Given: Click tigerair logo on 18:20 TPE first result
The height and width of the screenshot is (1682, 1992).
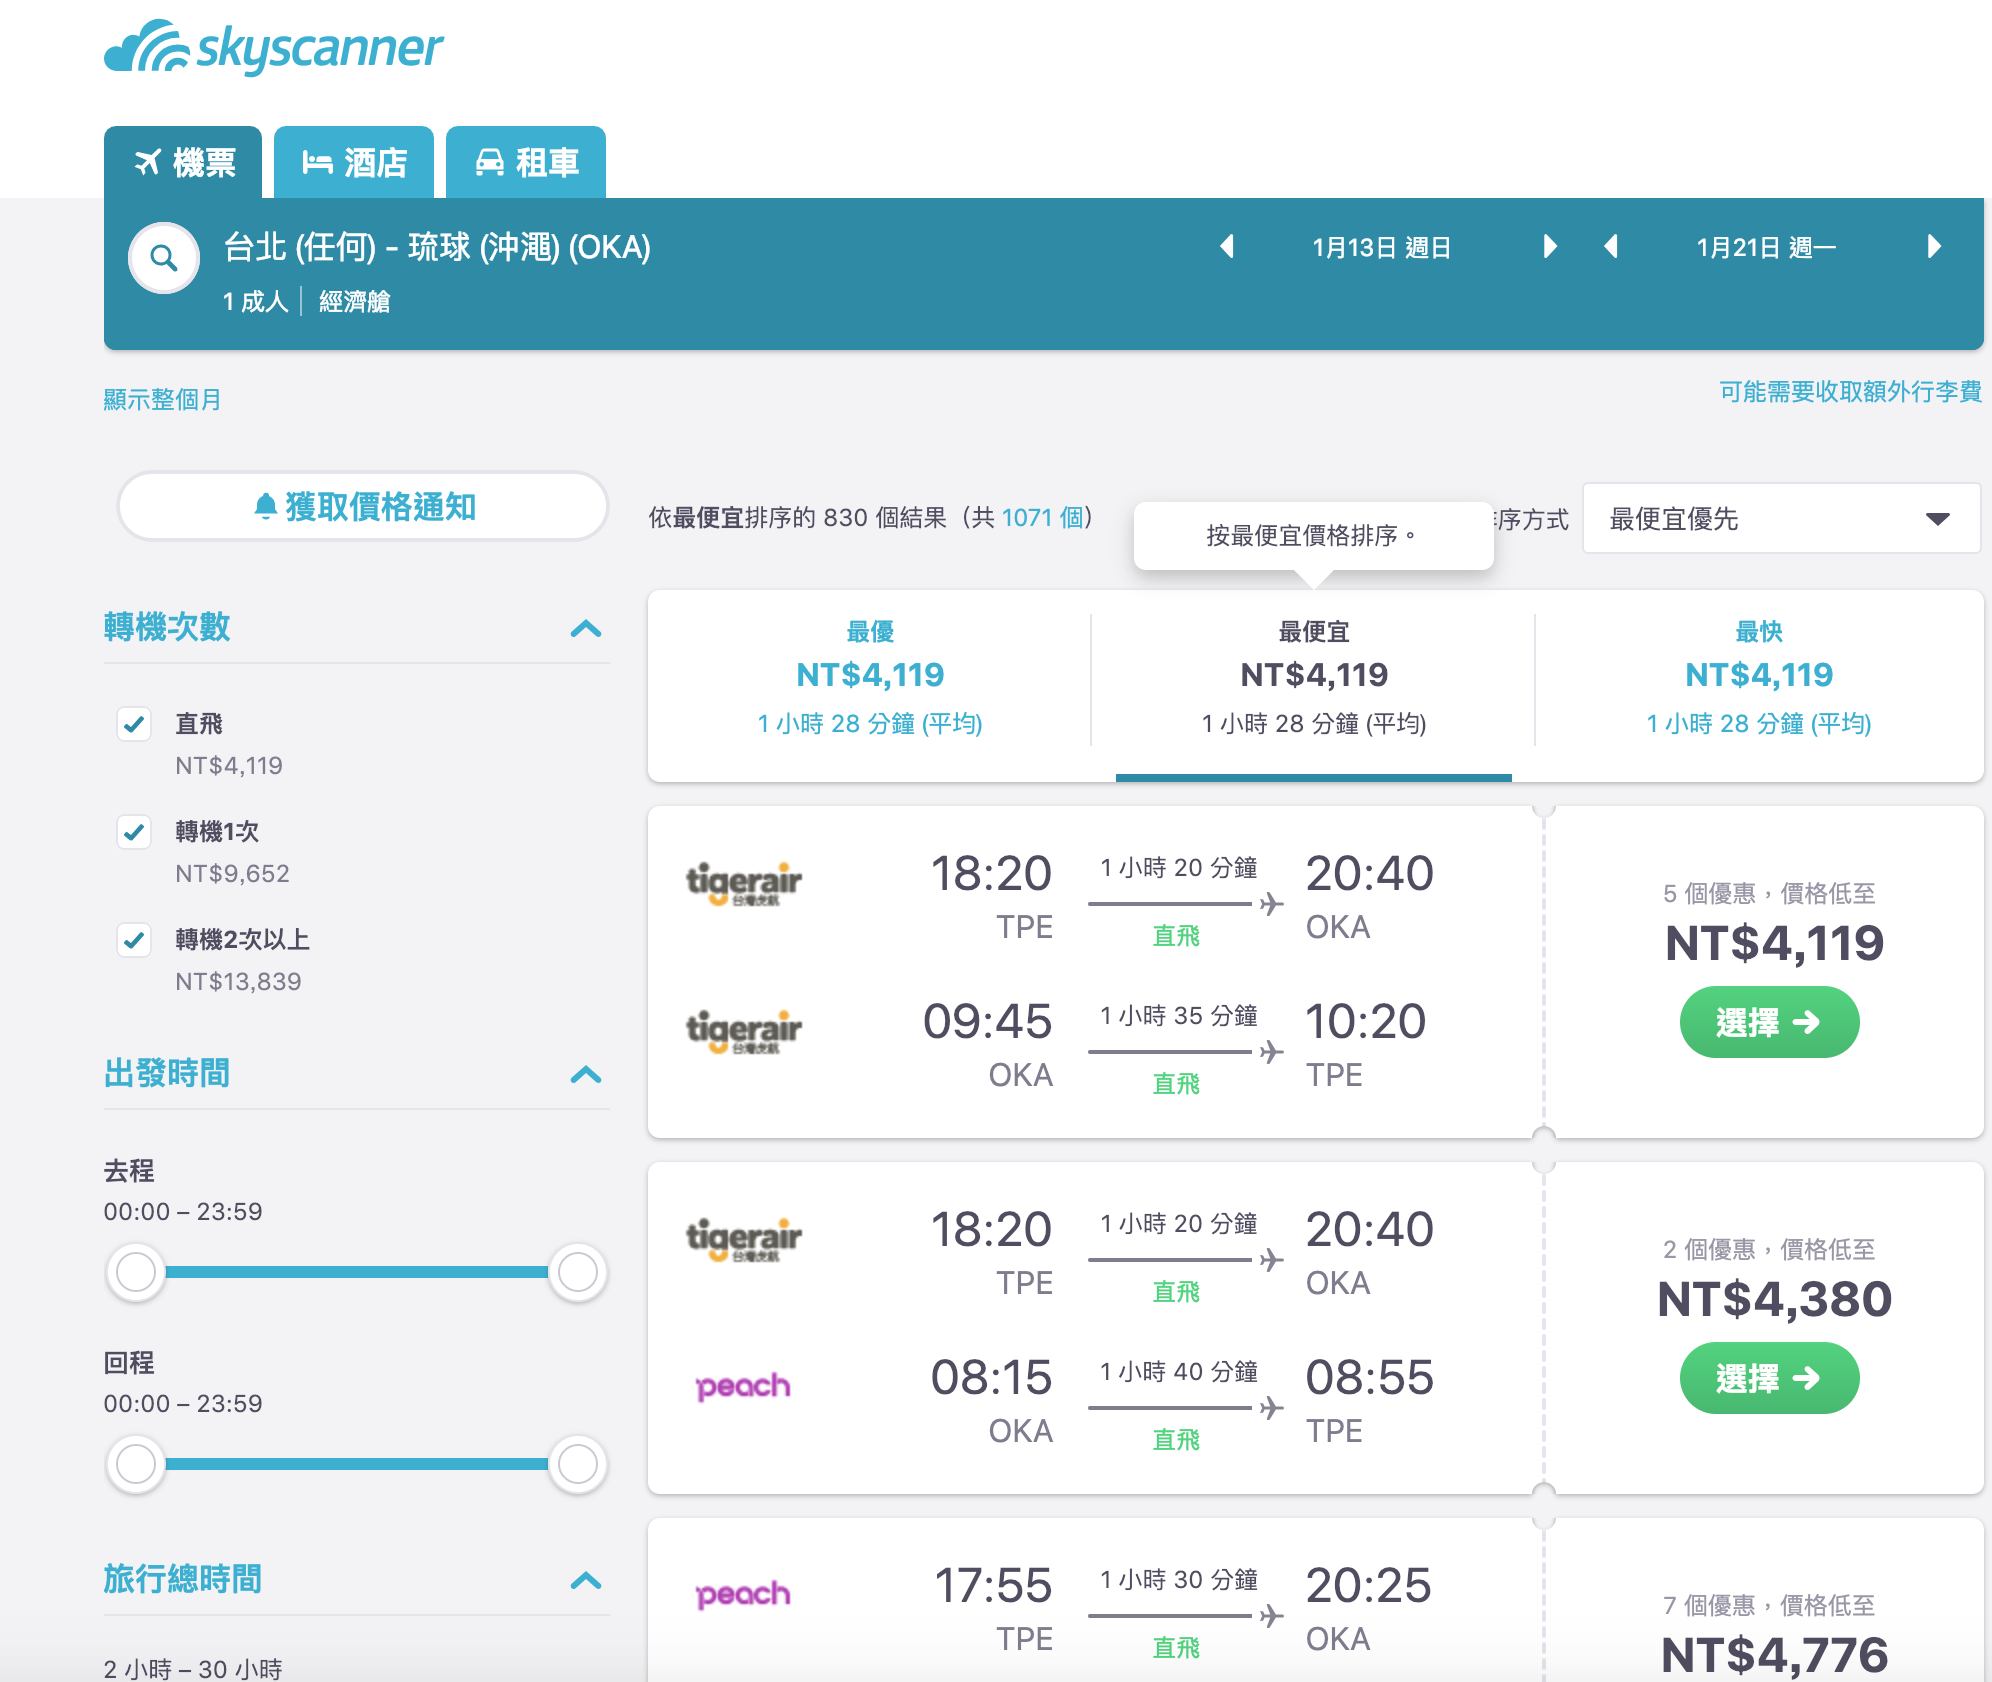Looking at the screenshot, I should point(743,884).
